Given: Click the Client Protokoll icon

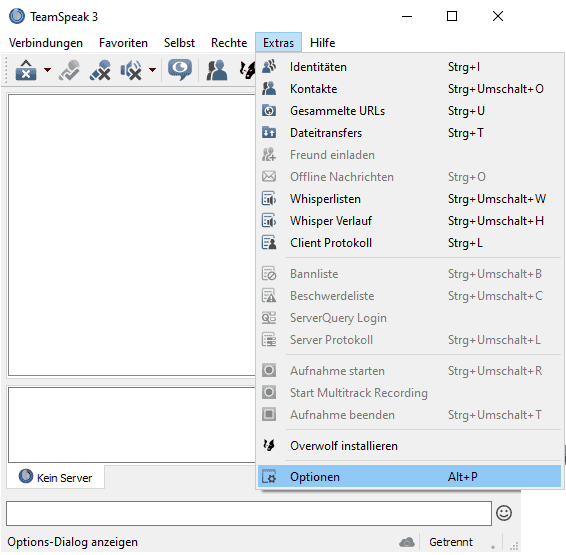Looking at the screenshot, I should tap(269, 243).
